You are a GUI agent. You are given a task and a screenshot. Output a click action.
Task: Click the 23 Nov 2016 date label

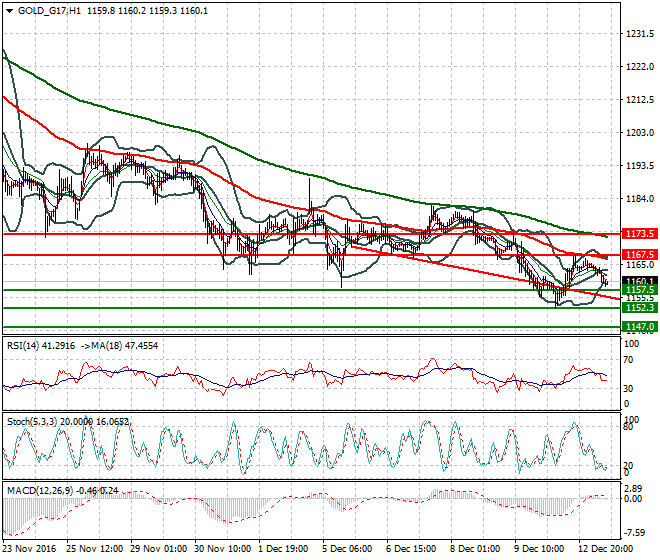[x=29, y=549]
